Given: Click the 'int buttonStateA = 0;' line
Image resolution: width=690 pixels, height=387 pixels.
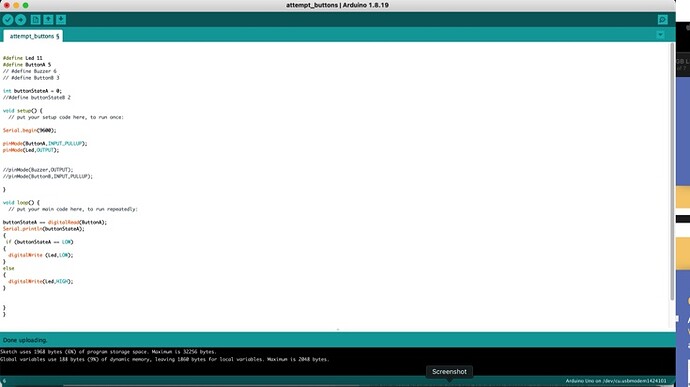Looking at the screenshot, I should point(33,91).
